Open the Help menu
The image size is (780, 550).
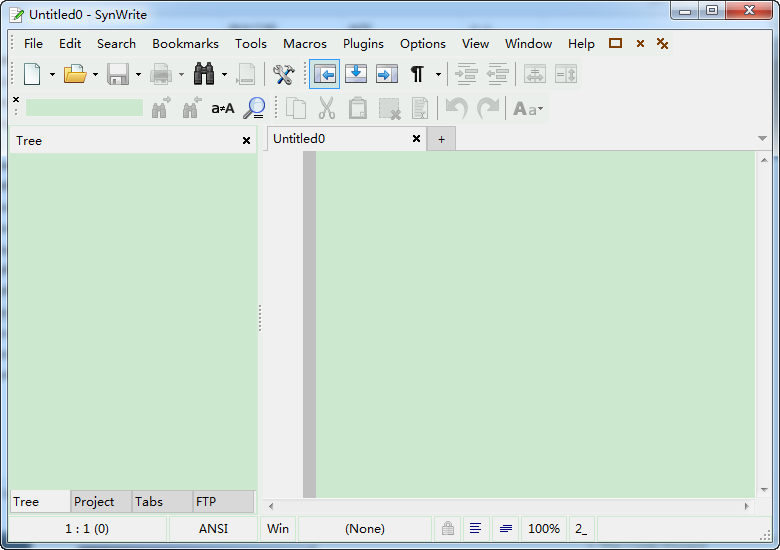click(581, 44)
